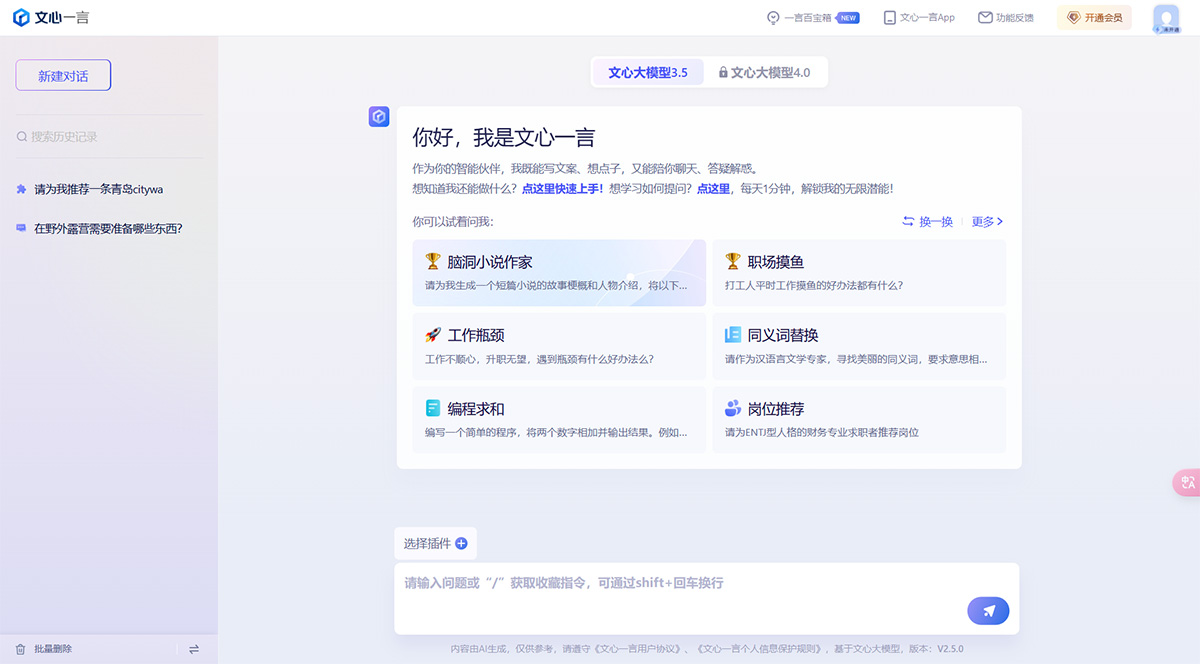Click the 换一换 refresh icon
The image size is (1200, 664).
pos(908,221)
